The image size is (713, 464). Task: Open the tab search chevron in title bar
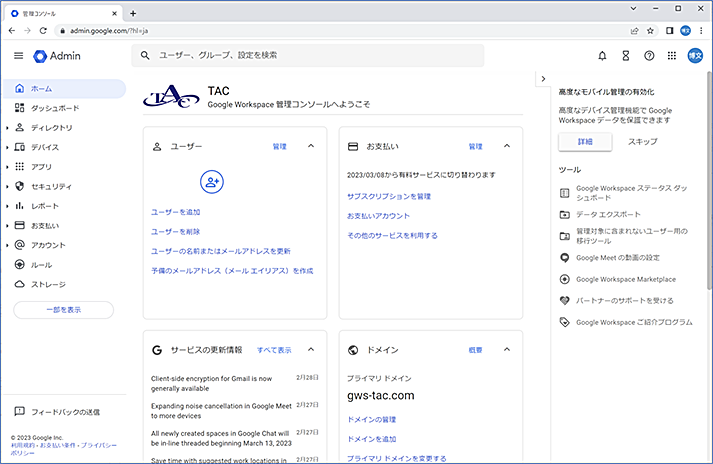pyautogui.click(x=633, y=8)
